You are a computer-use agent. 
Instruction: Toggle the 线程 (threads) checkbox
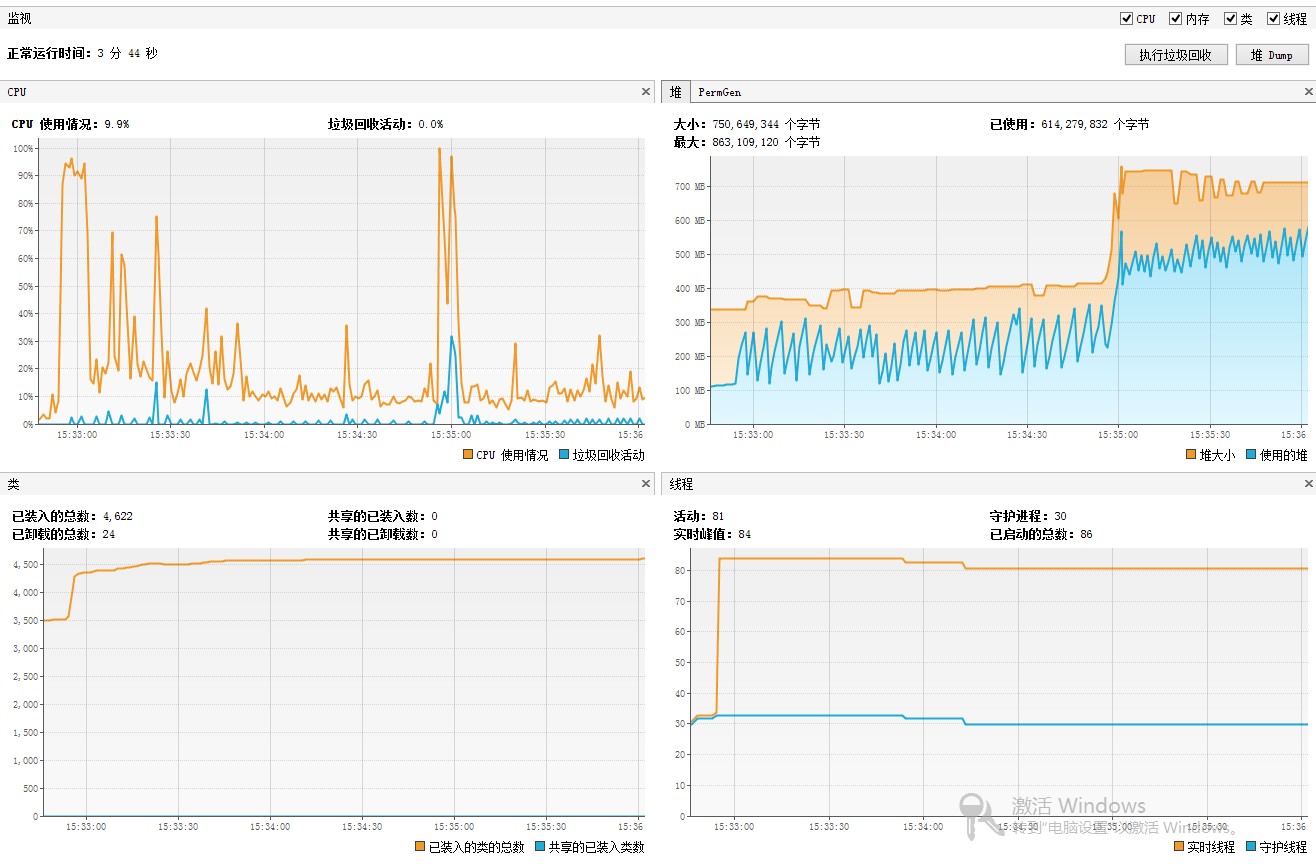(1273, 18)
